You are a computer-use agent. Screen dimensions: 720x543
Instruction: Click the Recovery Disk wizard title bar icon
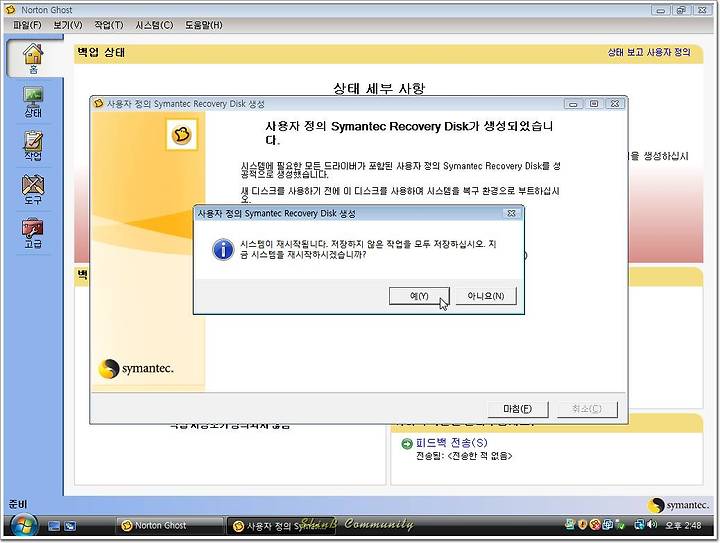coord(98,103)
